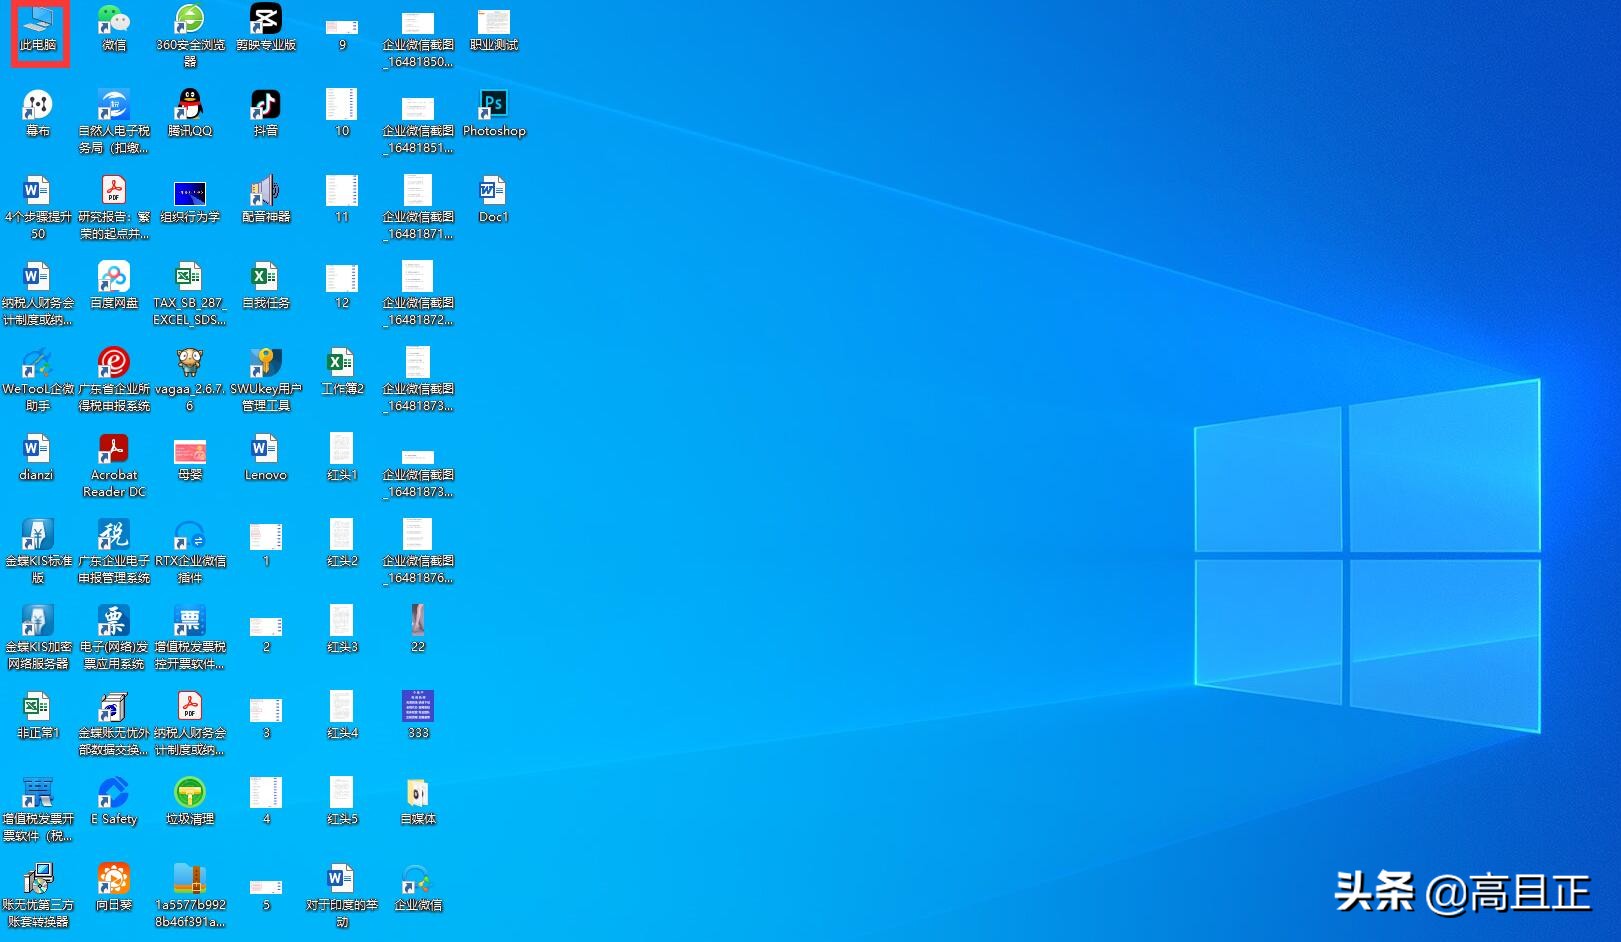
Task: Select the 红头1 document file
Action: pos(342,457)
